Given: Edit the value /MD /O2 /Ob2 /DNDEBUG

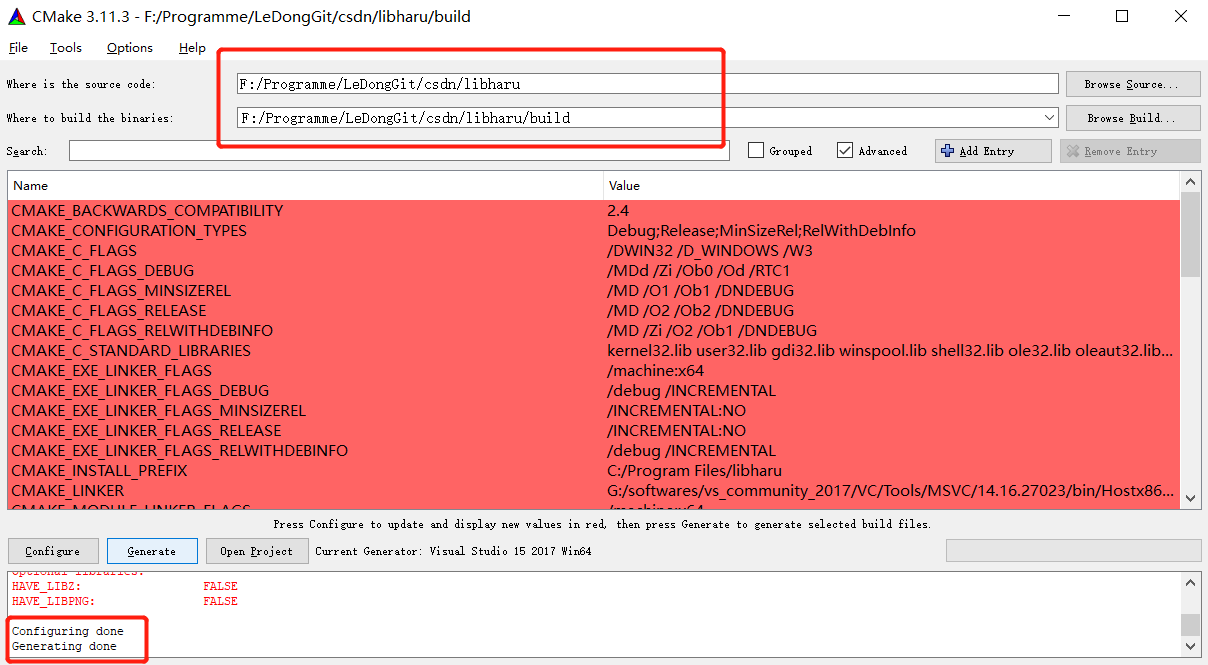Looking at the screenshot, I should coord(700,311).
